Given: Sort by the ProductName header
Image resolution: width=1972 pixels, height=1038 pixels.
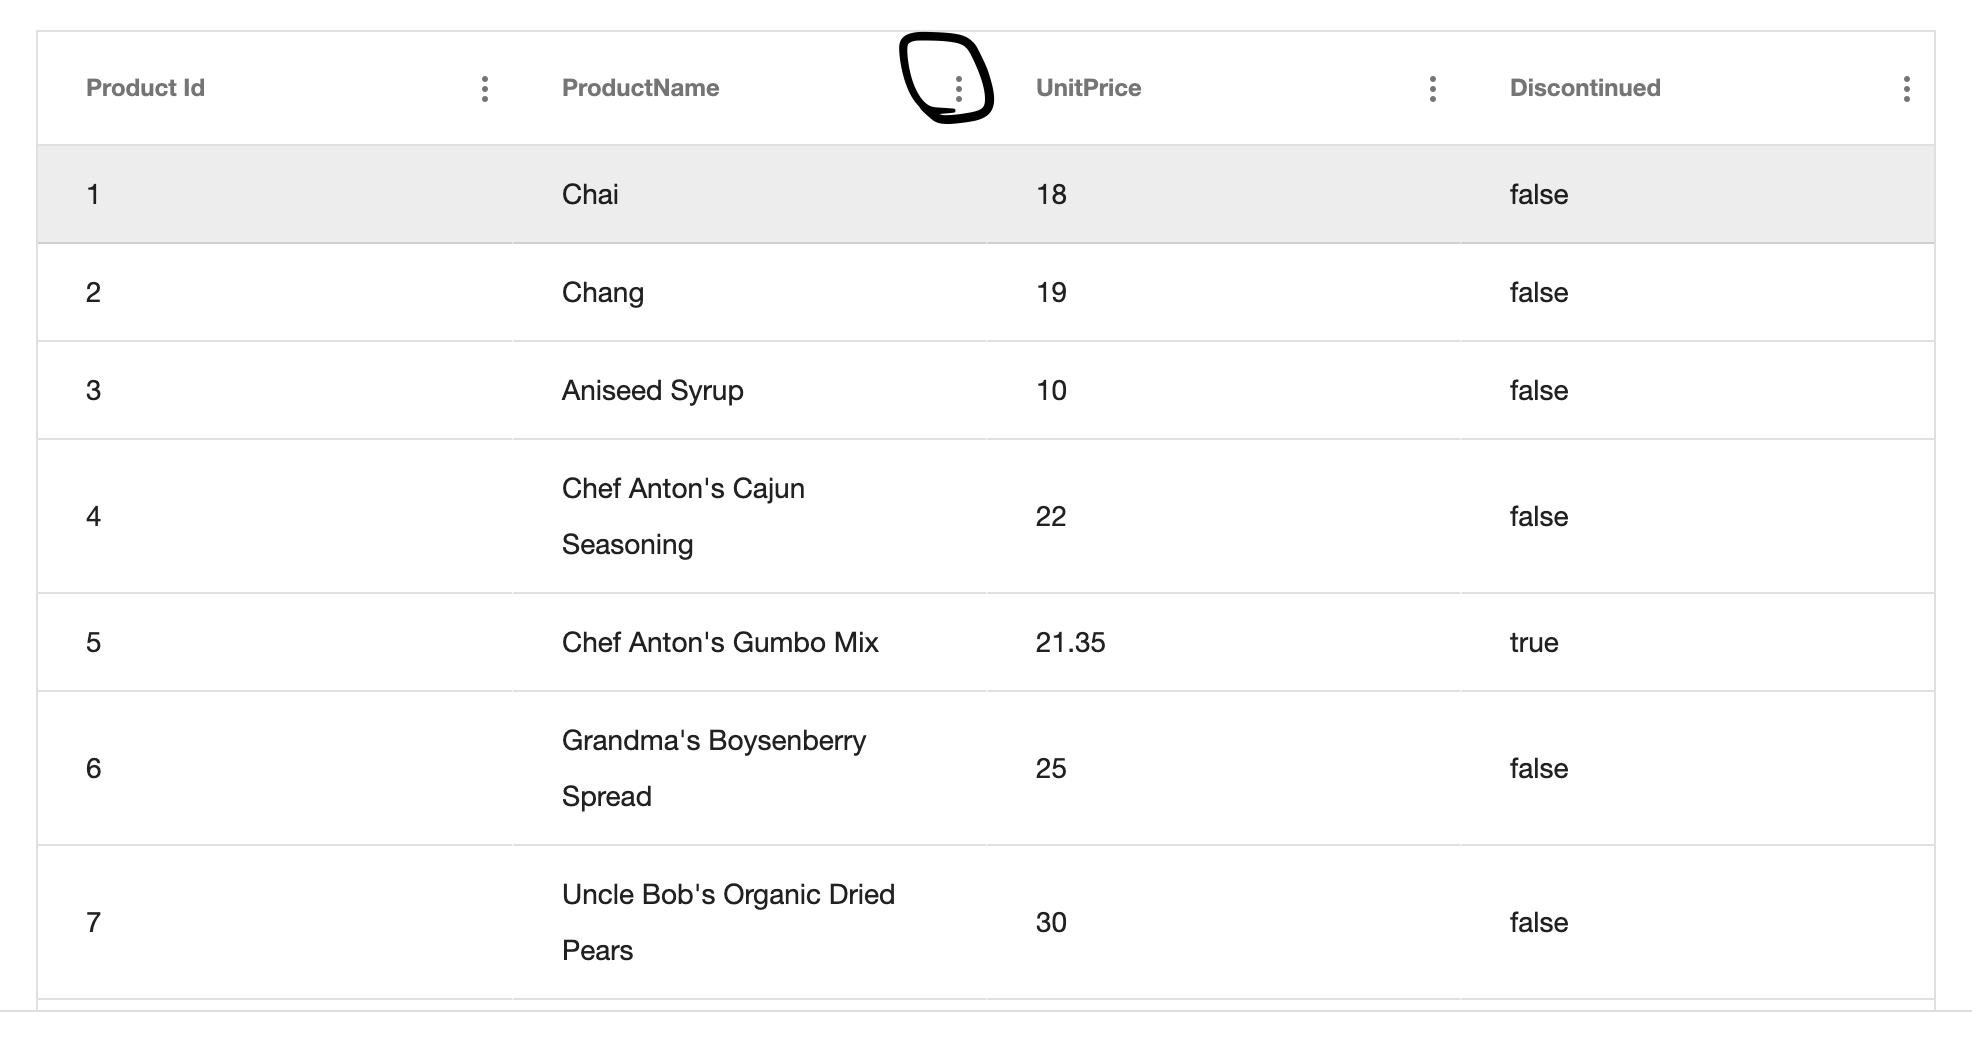Looking at the screenshot, I should (641, 88).
